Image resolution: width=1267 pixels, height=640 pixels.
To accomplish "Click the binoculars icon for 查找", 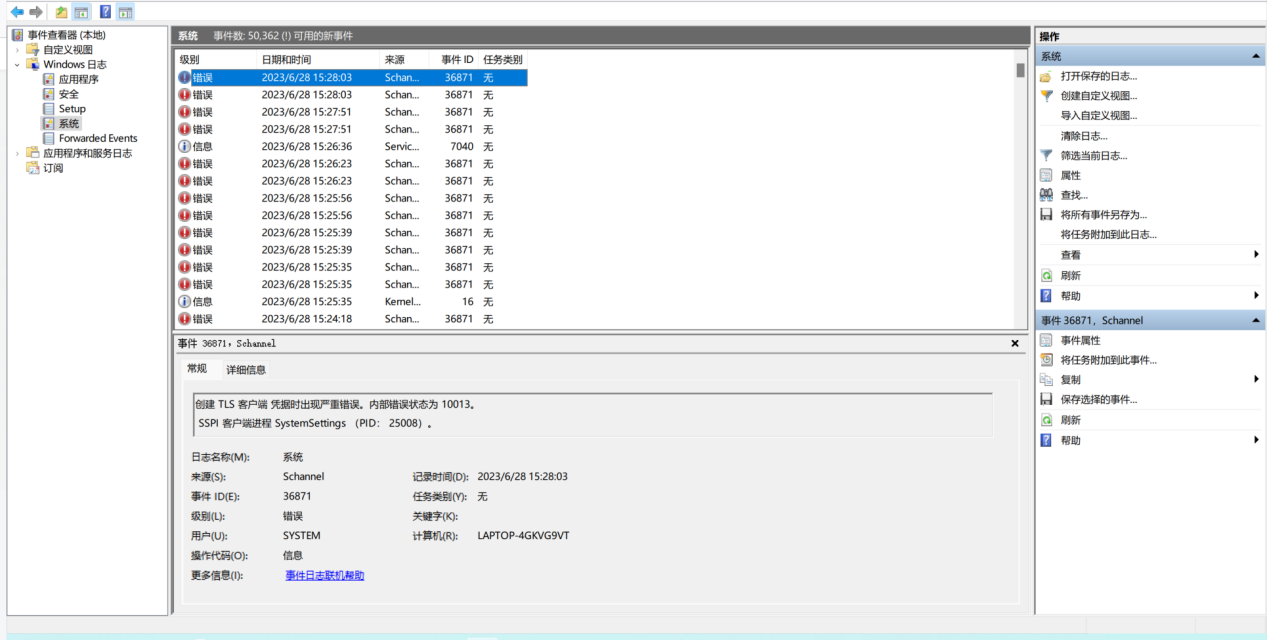I will 1046,195.
